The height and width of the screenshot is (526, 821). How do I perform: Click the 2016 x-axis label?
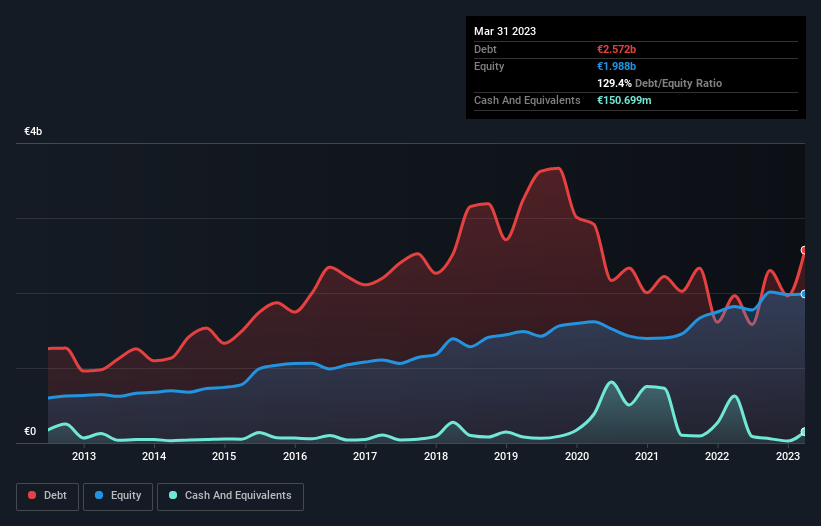(x=295, y=456)
